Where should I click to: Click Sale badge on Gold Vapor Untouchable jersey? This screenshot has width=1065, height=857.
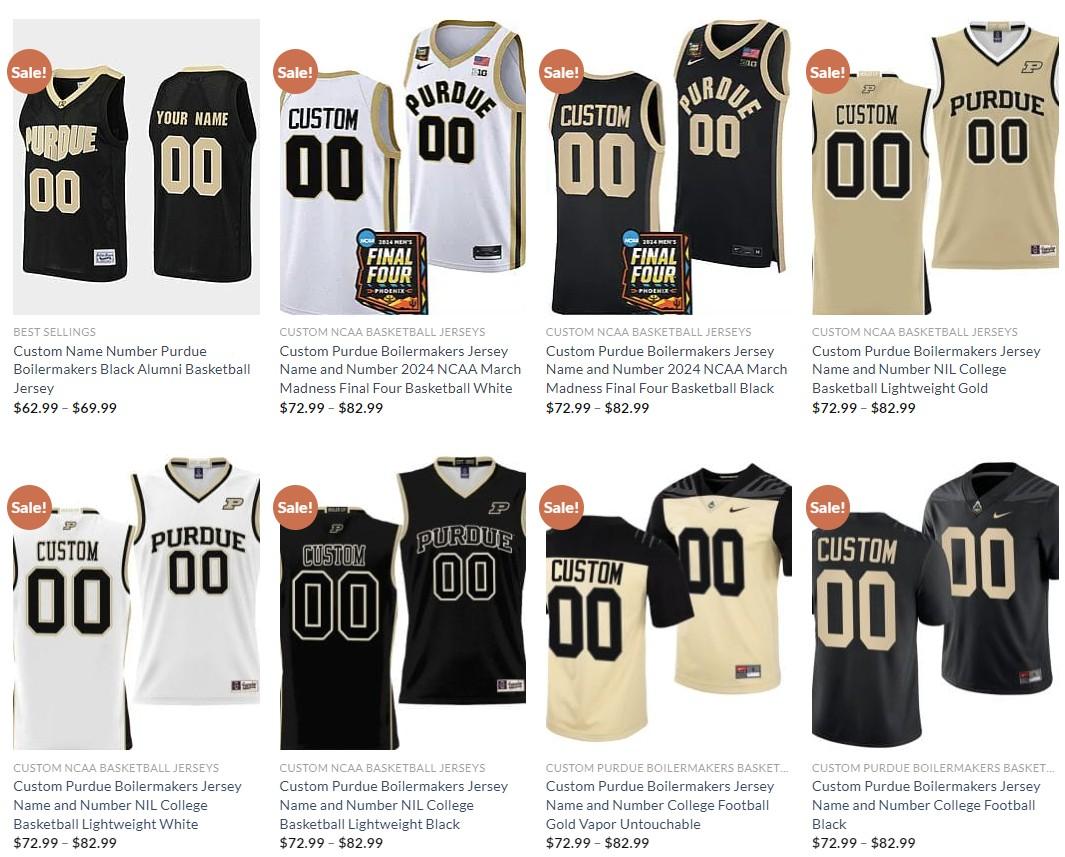pyautogui.click(x=562, y=507)
